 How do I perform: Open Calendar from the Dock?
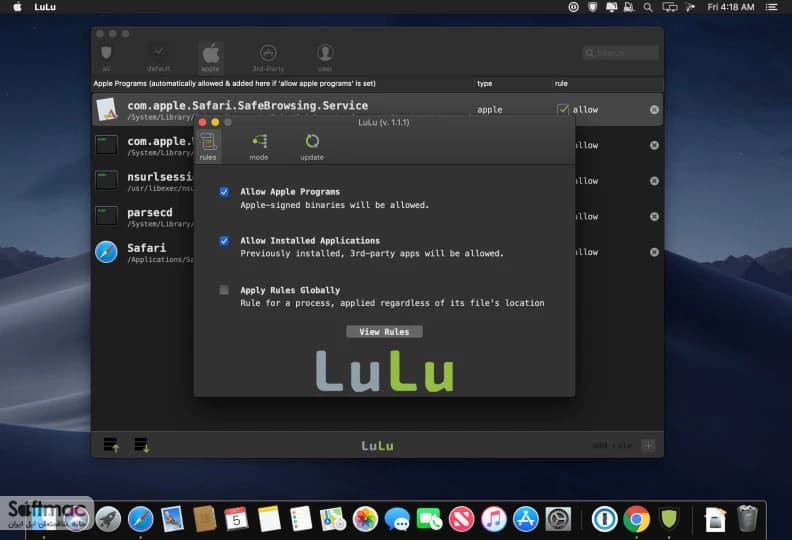coord(236,519)
